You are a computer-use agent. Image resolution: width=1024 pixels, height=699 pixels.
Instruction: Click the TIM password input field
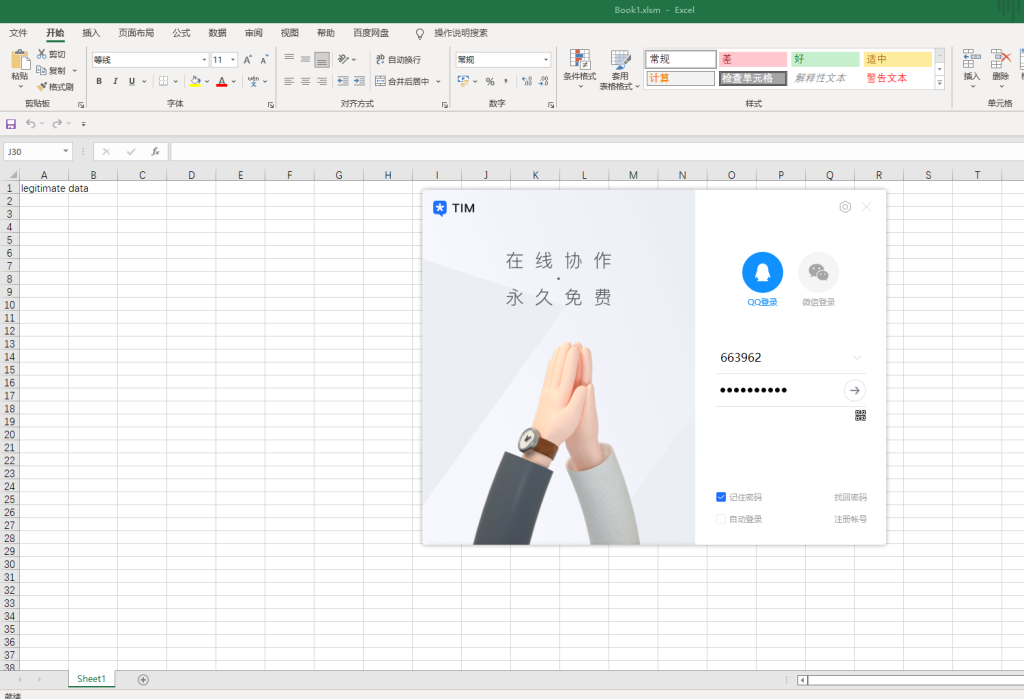point(778,390)
